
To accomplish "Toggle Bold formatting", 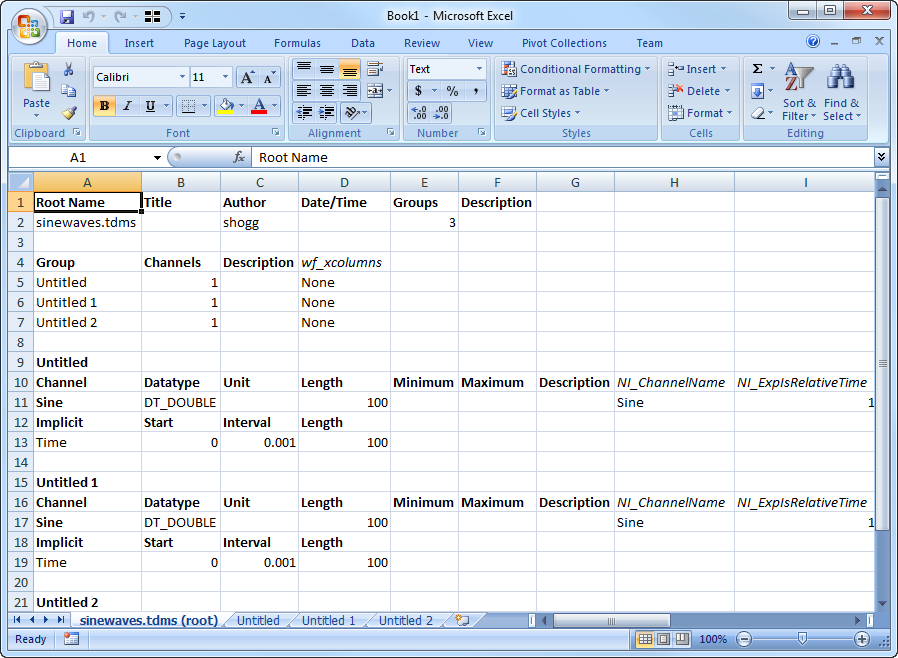I will (x=104, y=106).
